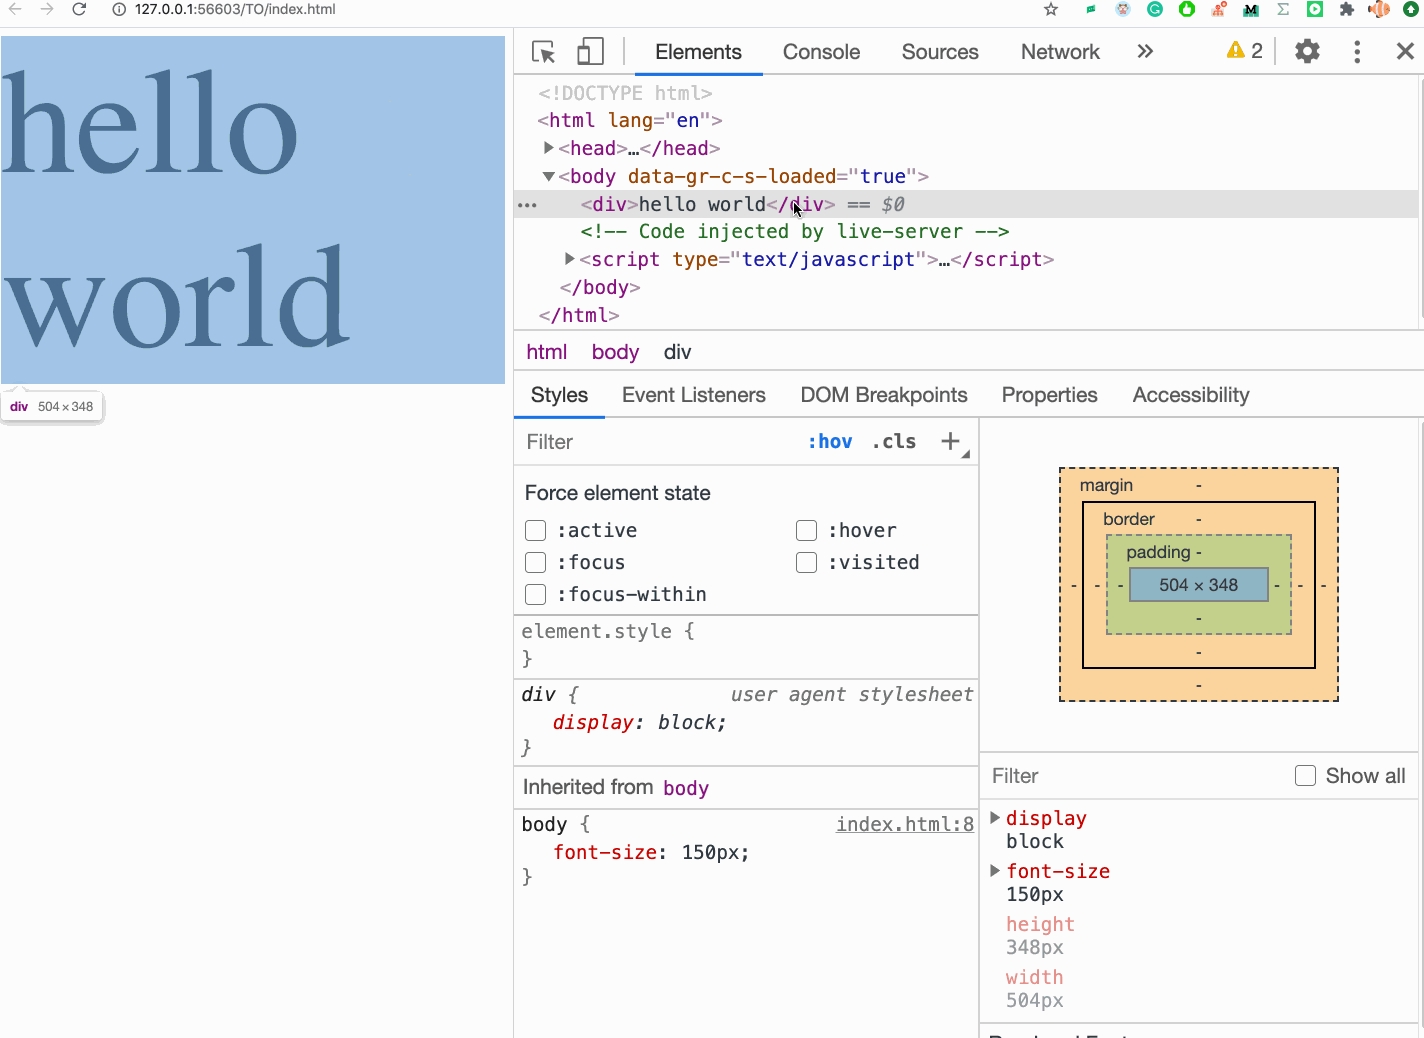Expand the font-size computed property
Image resolution: width=1424 pixels, height=1038 pixels.
tap(995, 871)
